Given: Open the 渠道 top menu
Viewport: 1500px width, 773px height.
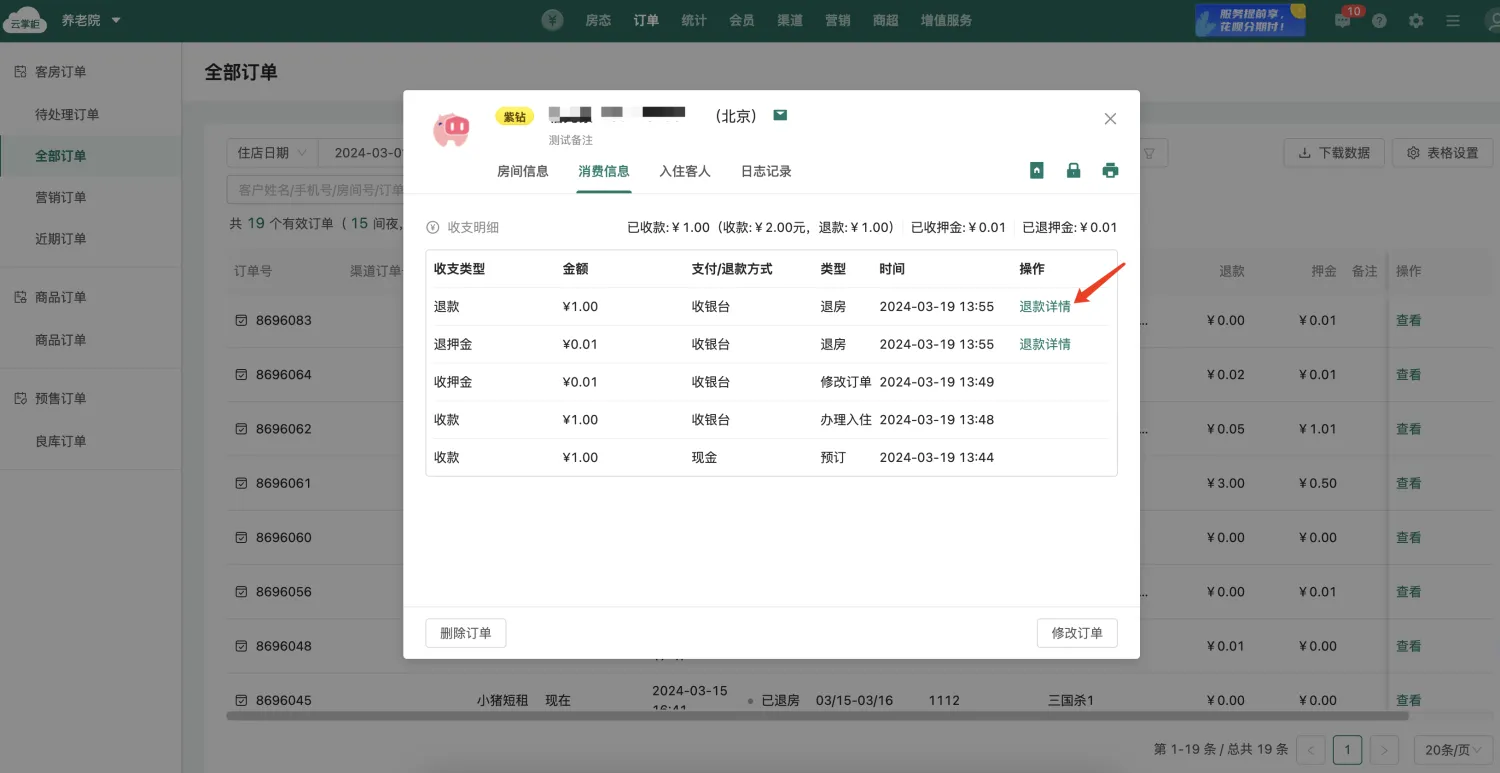Looking at the screenshot, I should [x=790, y=20].
